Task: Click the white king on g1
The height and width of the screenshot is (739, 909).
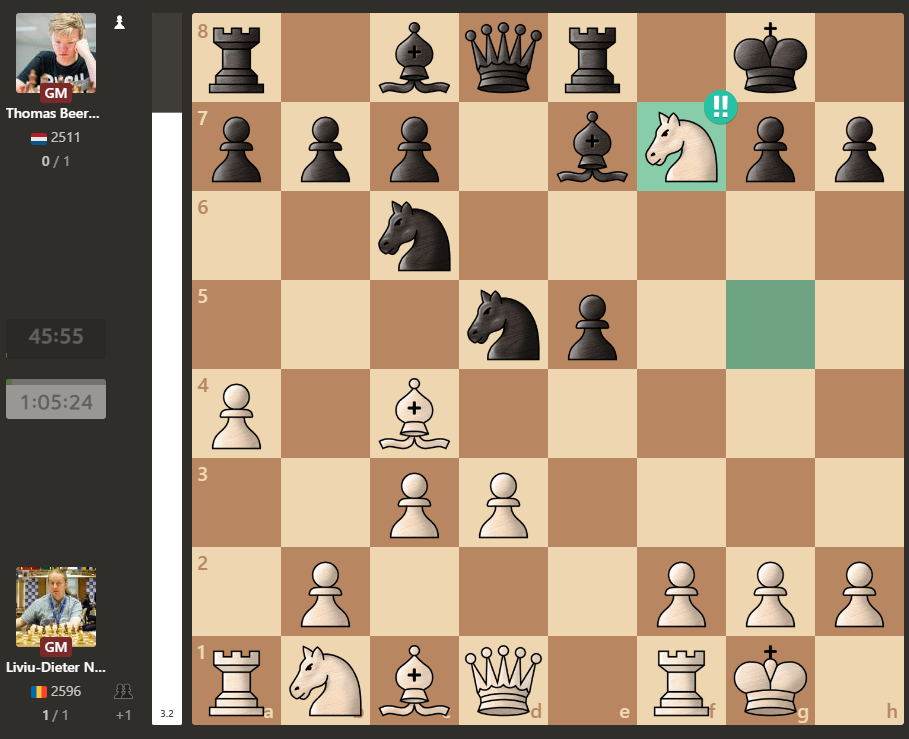Action: click(770, 680)
